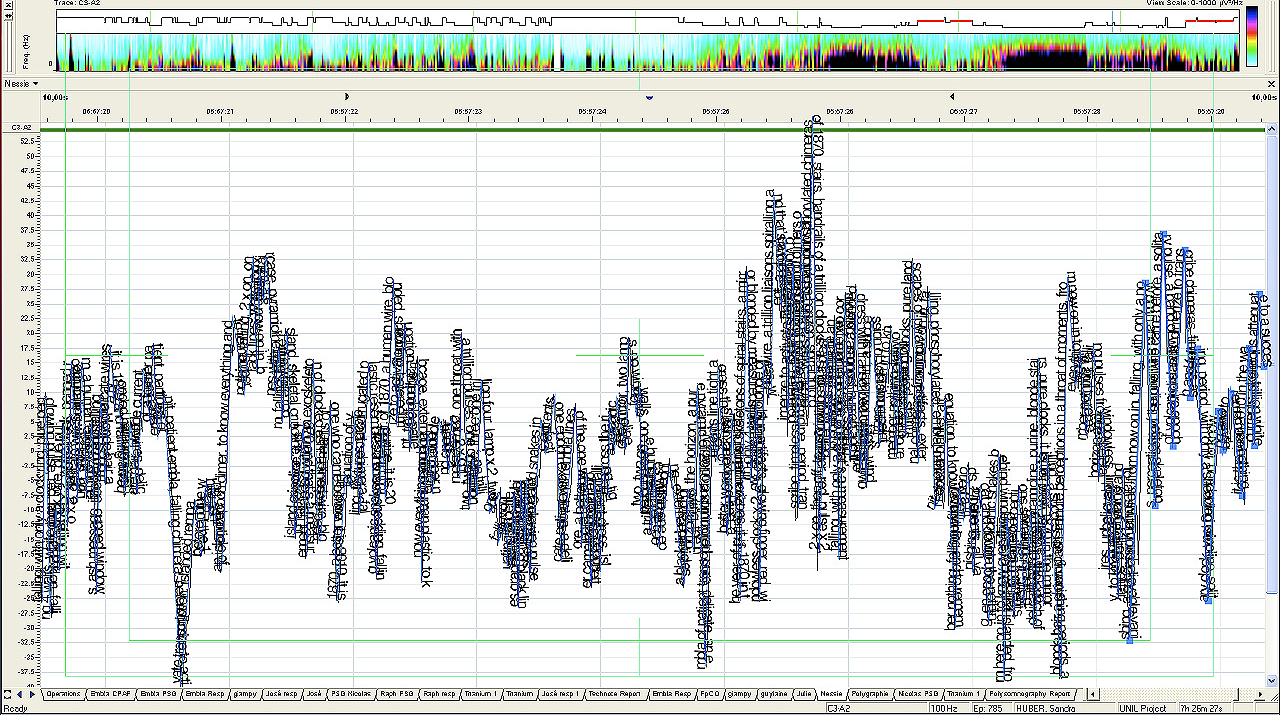1280x715 pixels.
Task: Click the right-pointing arrow marker in the time ruler
Action: (346, 97)
